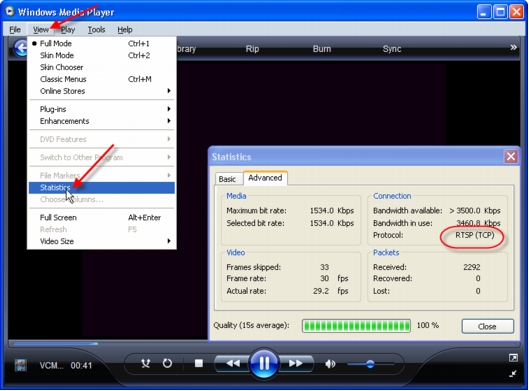The width and height of the screenshot is (529, 391).
Task: Expand the hidden tabs chevron
Action: pos(513,48)
